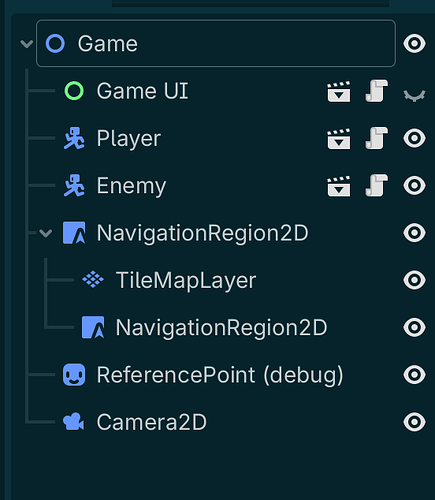Open the Game UI scene in editor
The image size is (435, 500).
339,91
